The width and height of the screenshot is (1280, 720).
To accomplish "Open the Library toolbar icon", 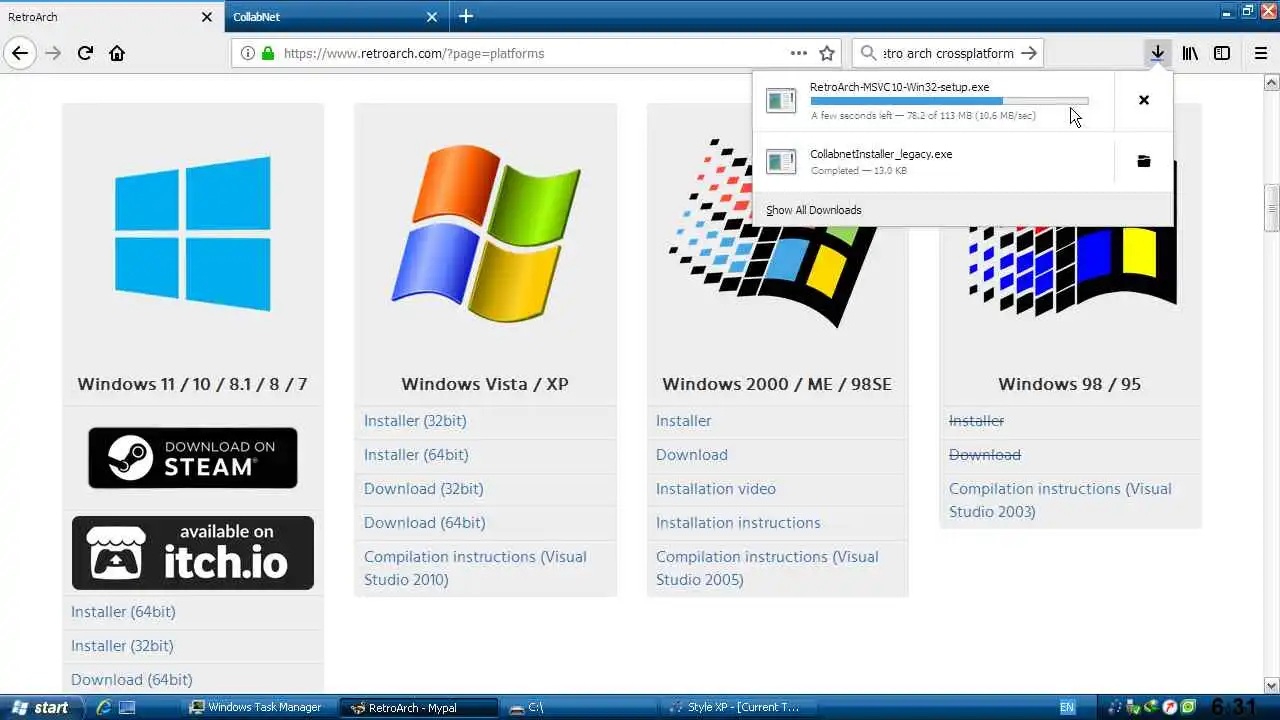I will tap(1190, 53).
